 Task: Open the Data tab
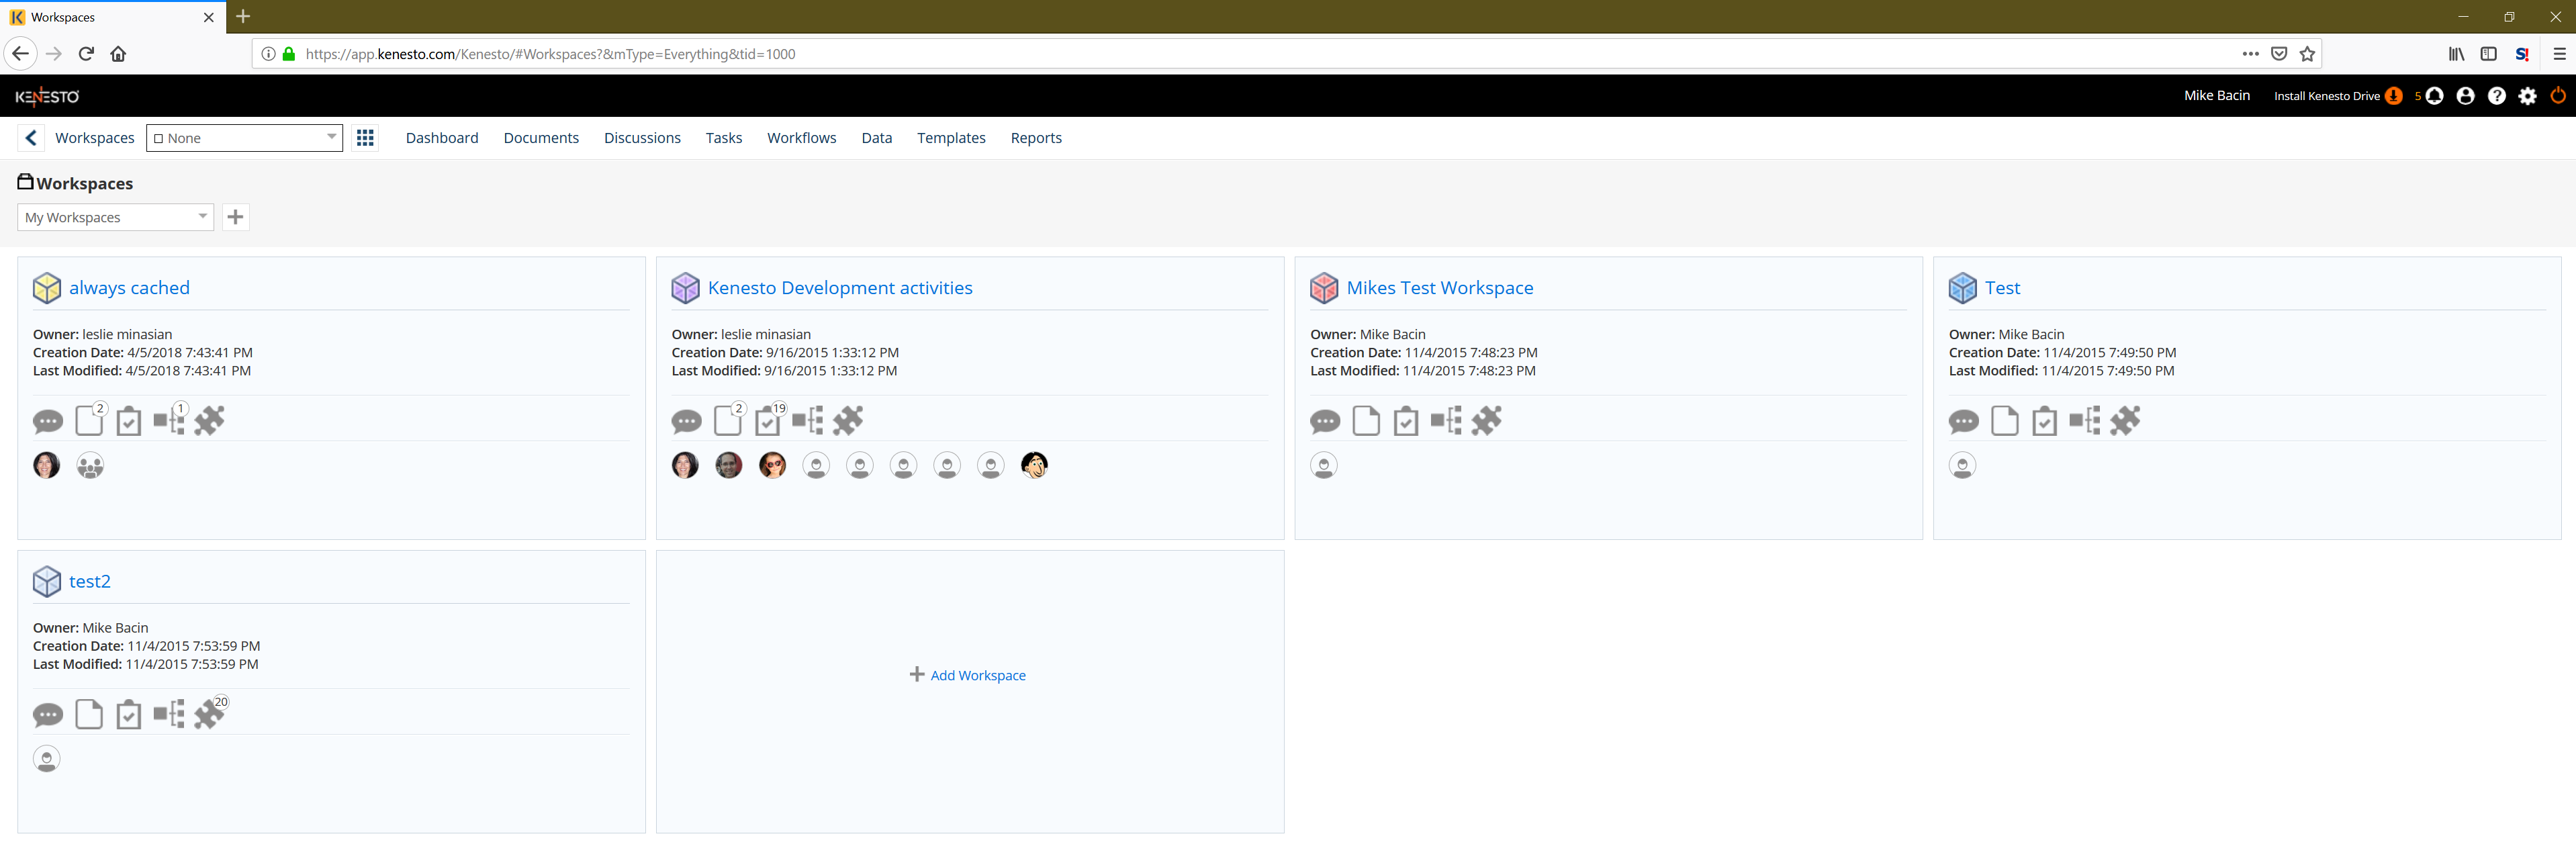(x=877, y=138)
